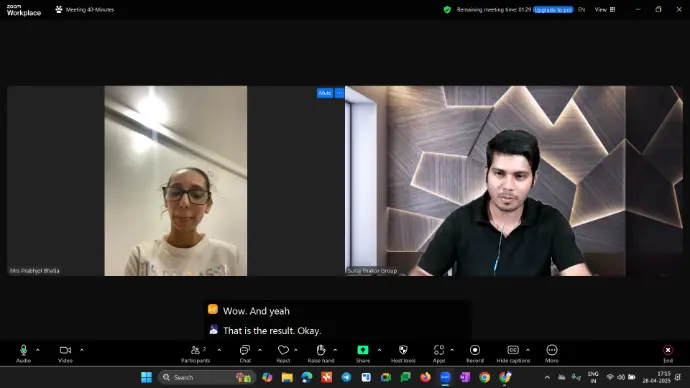Open the Zoom Apps panel

(439, 353)
